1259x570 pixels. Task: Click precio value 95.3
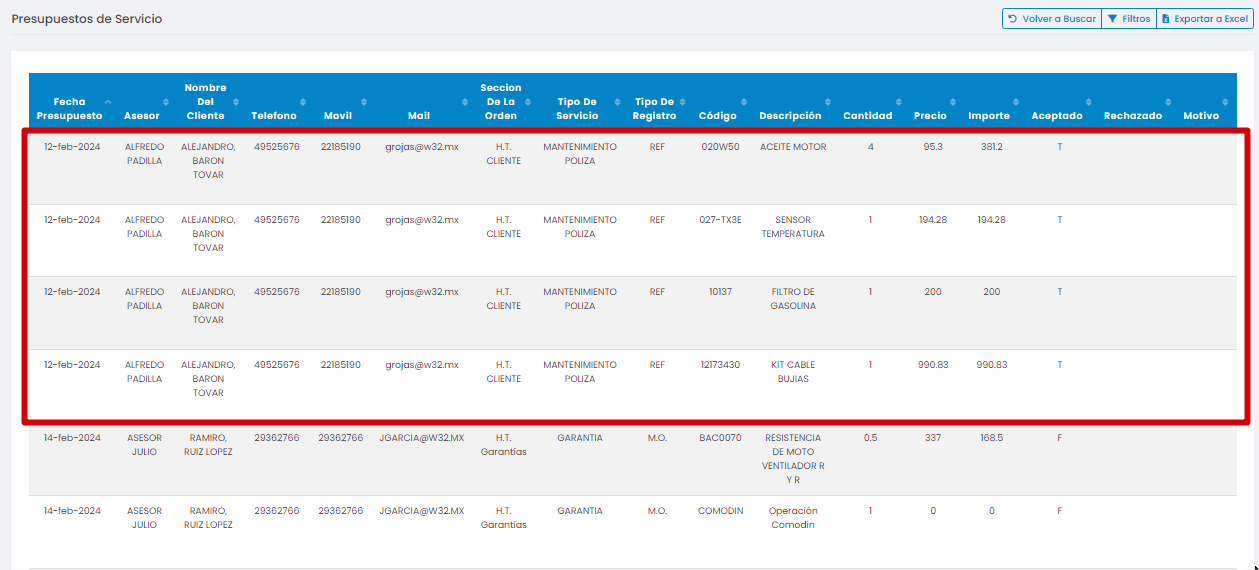click(x=933, y=147)
